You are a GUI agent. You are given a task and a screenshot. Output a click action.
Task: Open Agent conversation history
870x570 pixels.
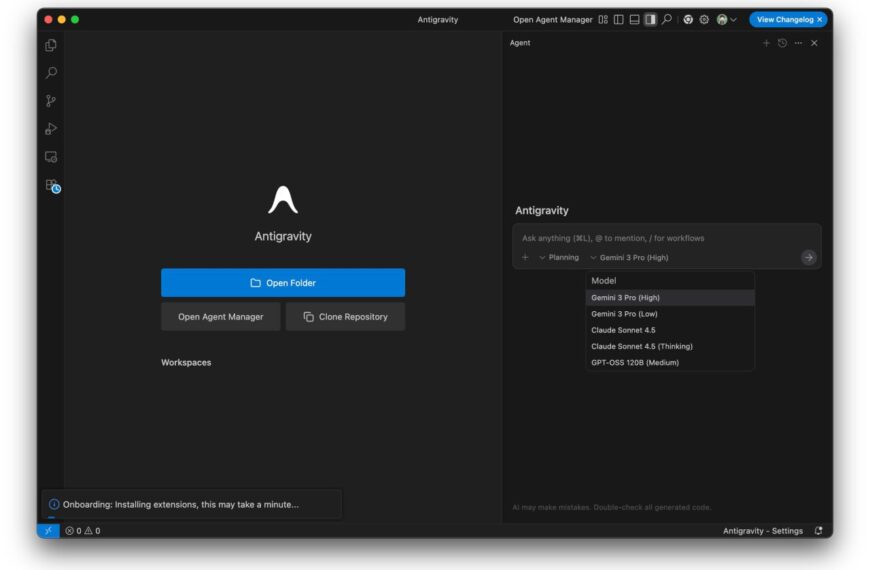coord(782,43)
